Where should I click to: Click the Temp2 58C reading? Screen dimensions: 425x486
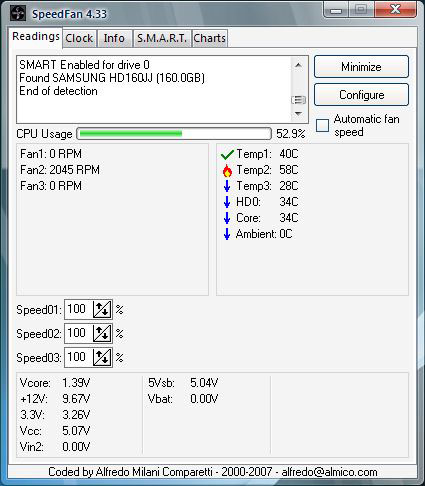point(267,170)
